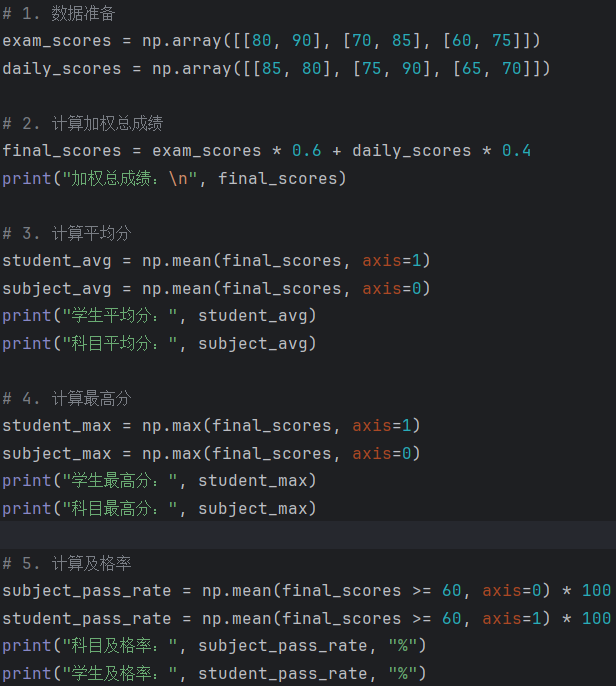Click the string "学生最高分：" in print
The image size is (616, 686).
coord(120,481)
